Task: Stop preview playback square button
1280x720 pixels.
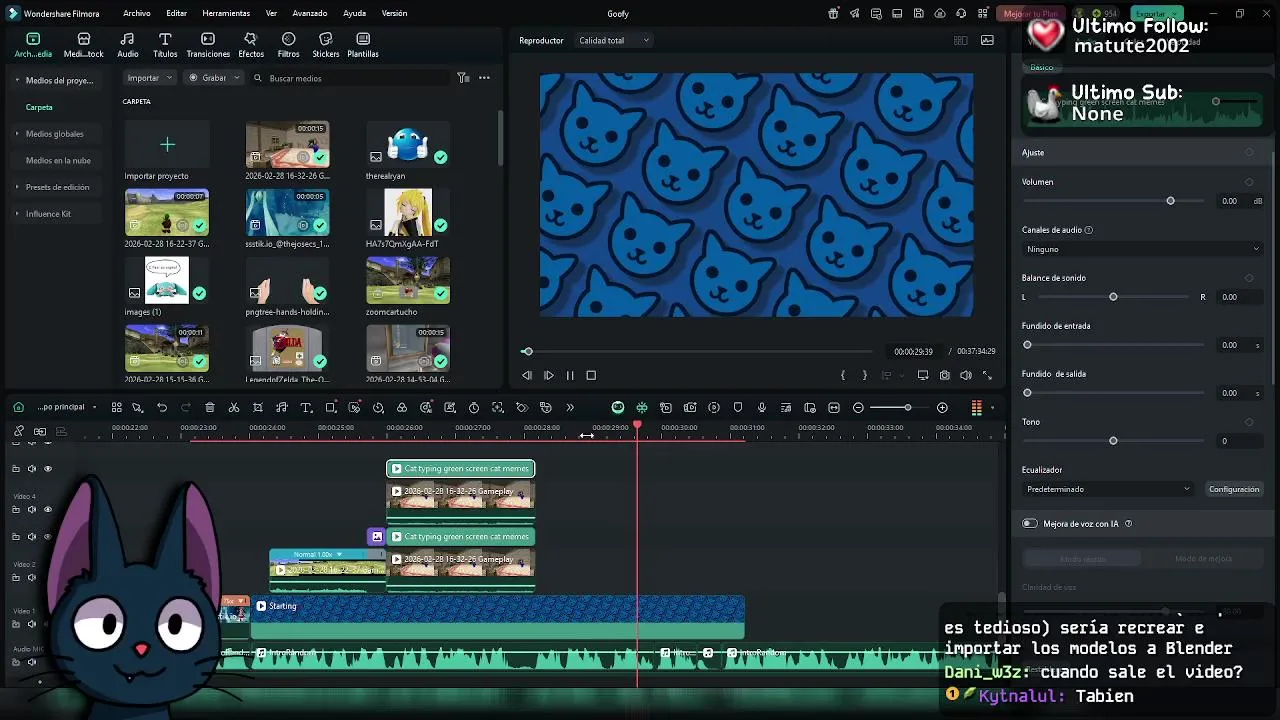Action: pyautogui.click(x=591, y=375)
